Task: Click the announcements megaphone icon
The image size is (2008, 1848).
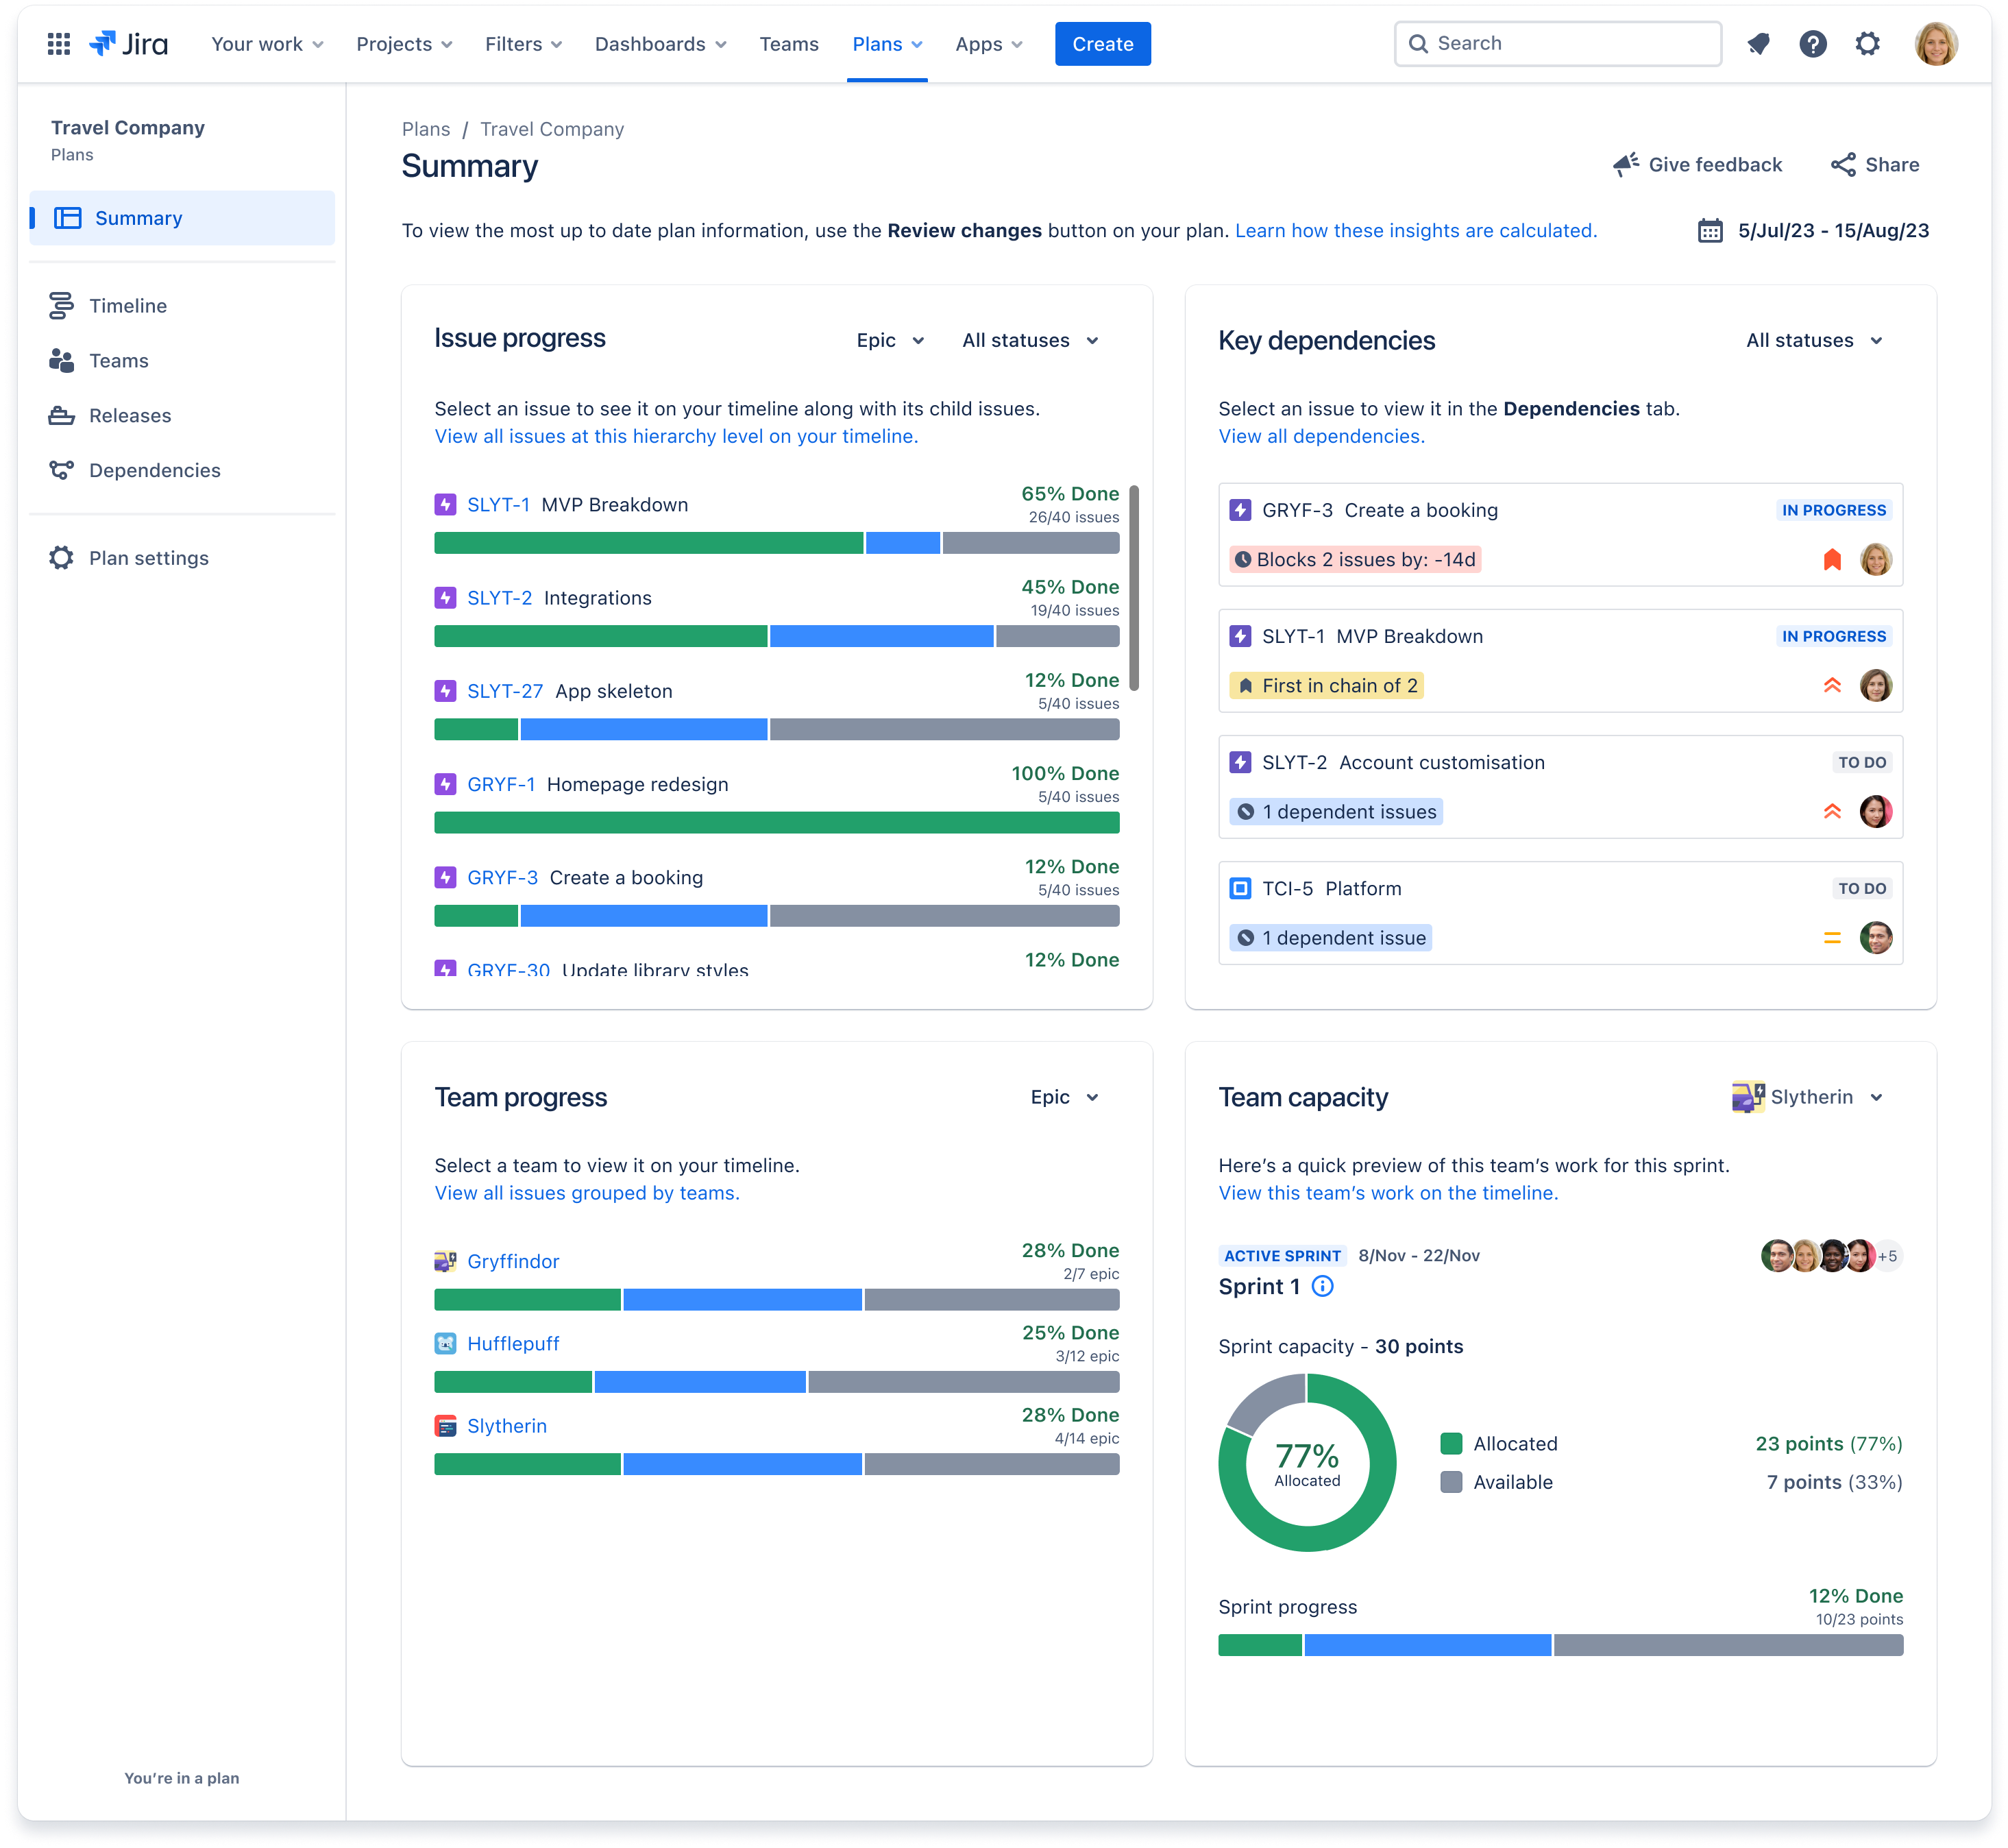Action: pos(1758,43)
